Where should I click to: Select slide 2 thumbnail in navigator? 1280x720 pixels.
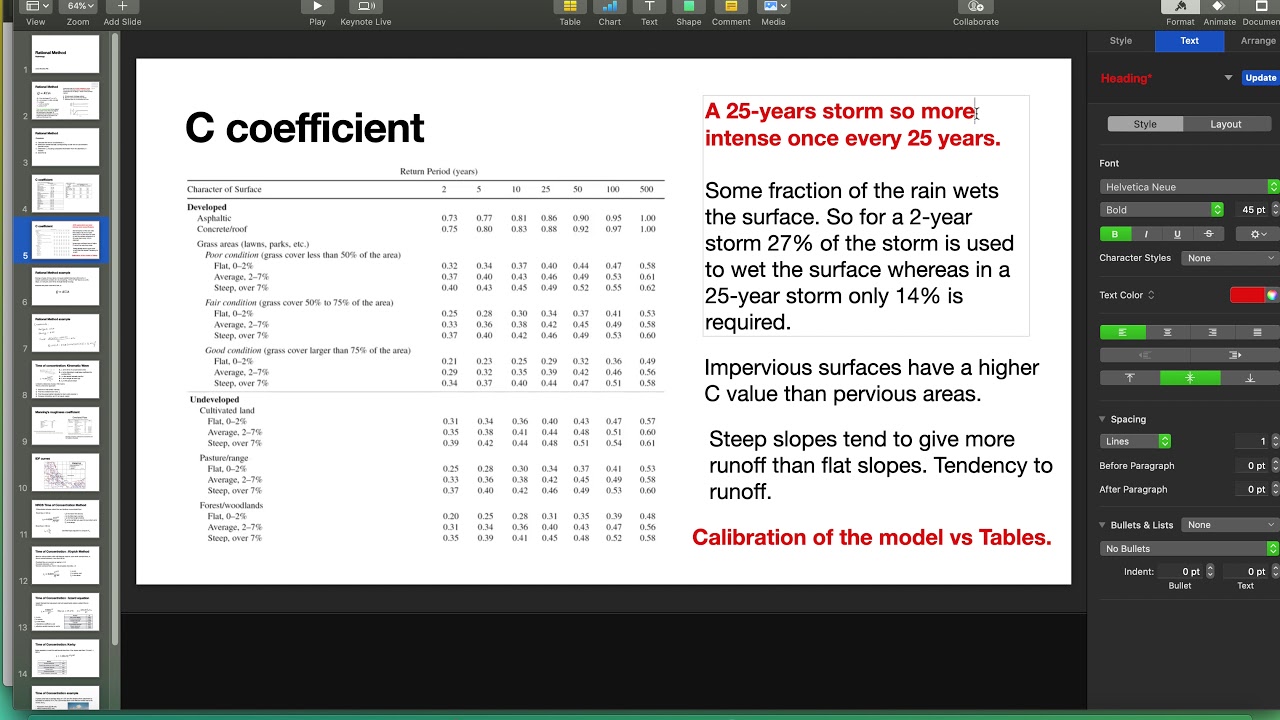66,100
